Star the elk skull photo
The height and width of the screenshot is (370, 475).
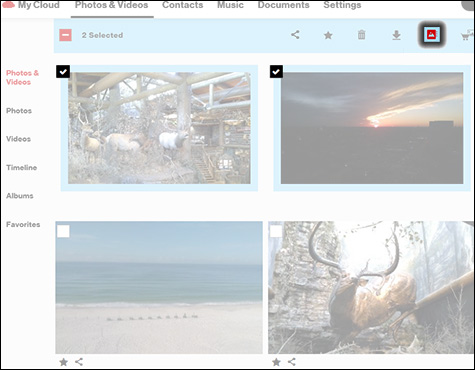276,362
